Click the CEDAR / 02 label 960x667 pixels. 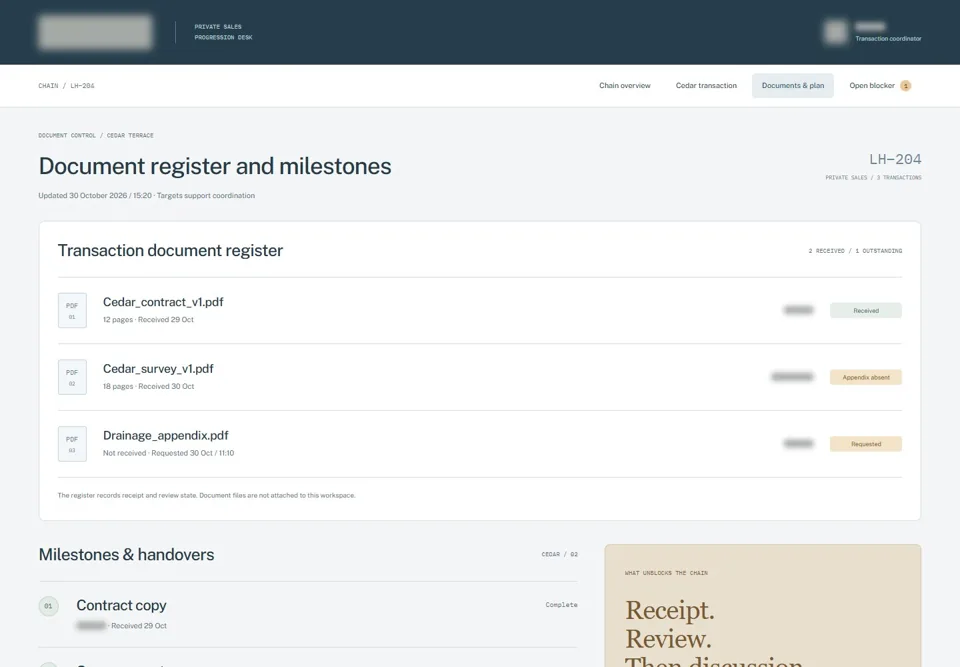pos(560,554)
